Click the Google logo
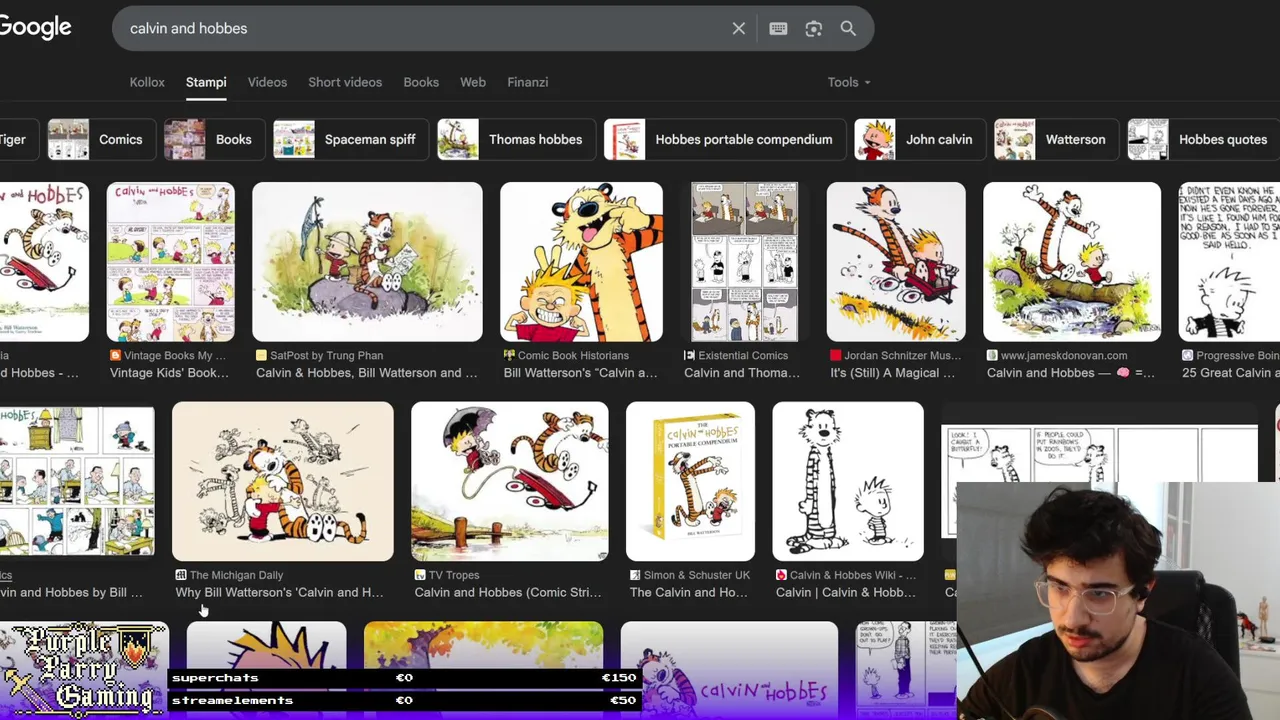This screenshot has height=720, width=1280. tap(35, 28)
